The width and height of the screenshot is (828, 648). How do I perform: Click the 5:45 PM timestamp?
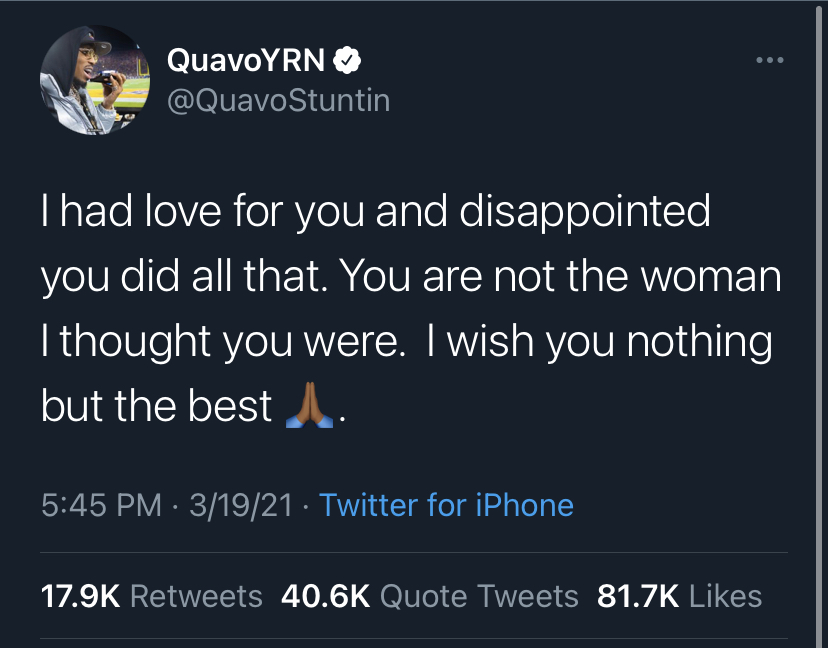click(101, 505)
